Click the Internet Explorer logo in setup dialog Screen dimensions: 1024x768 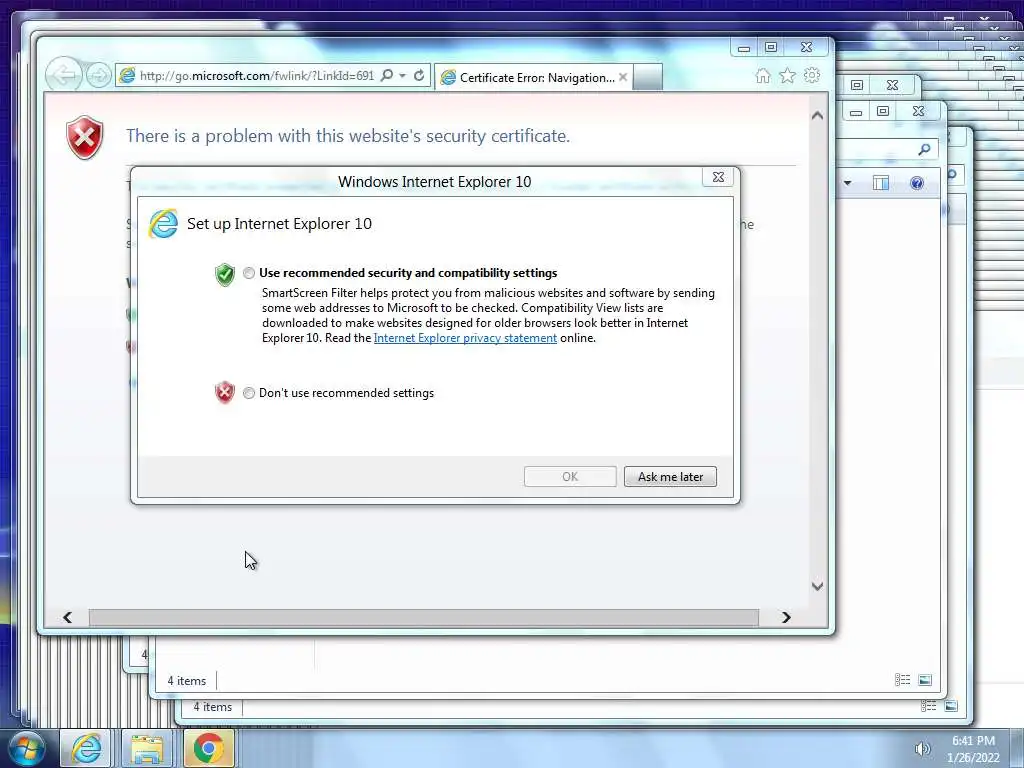coord(163,224)
